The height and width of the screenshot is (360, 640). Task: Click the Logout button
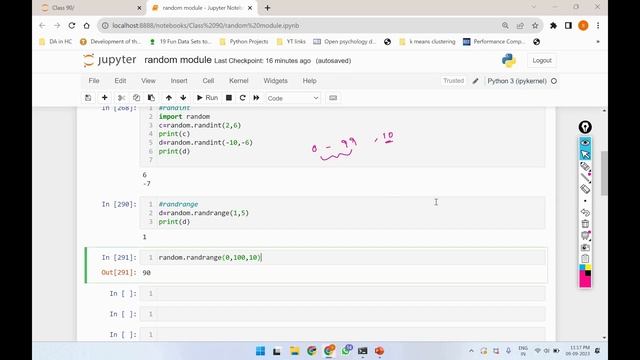(x=542, y=60)
